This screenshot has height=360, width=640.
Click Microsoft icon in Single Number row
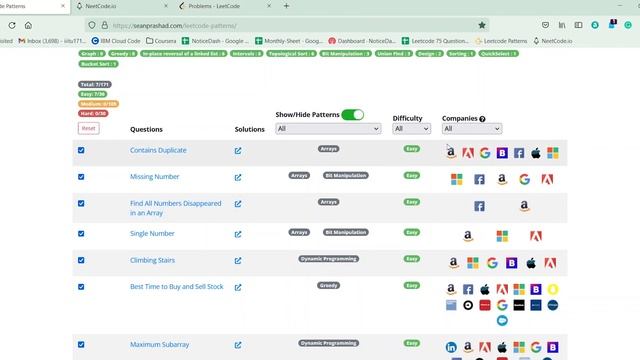click(502, 236)
